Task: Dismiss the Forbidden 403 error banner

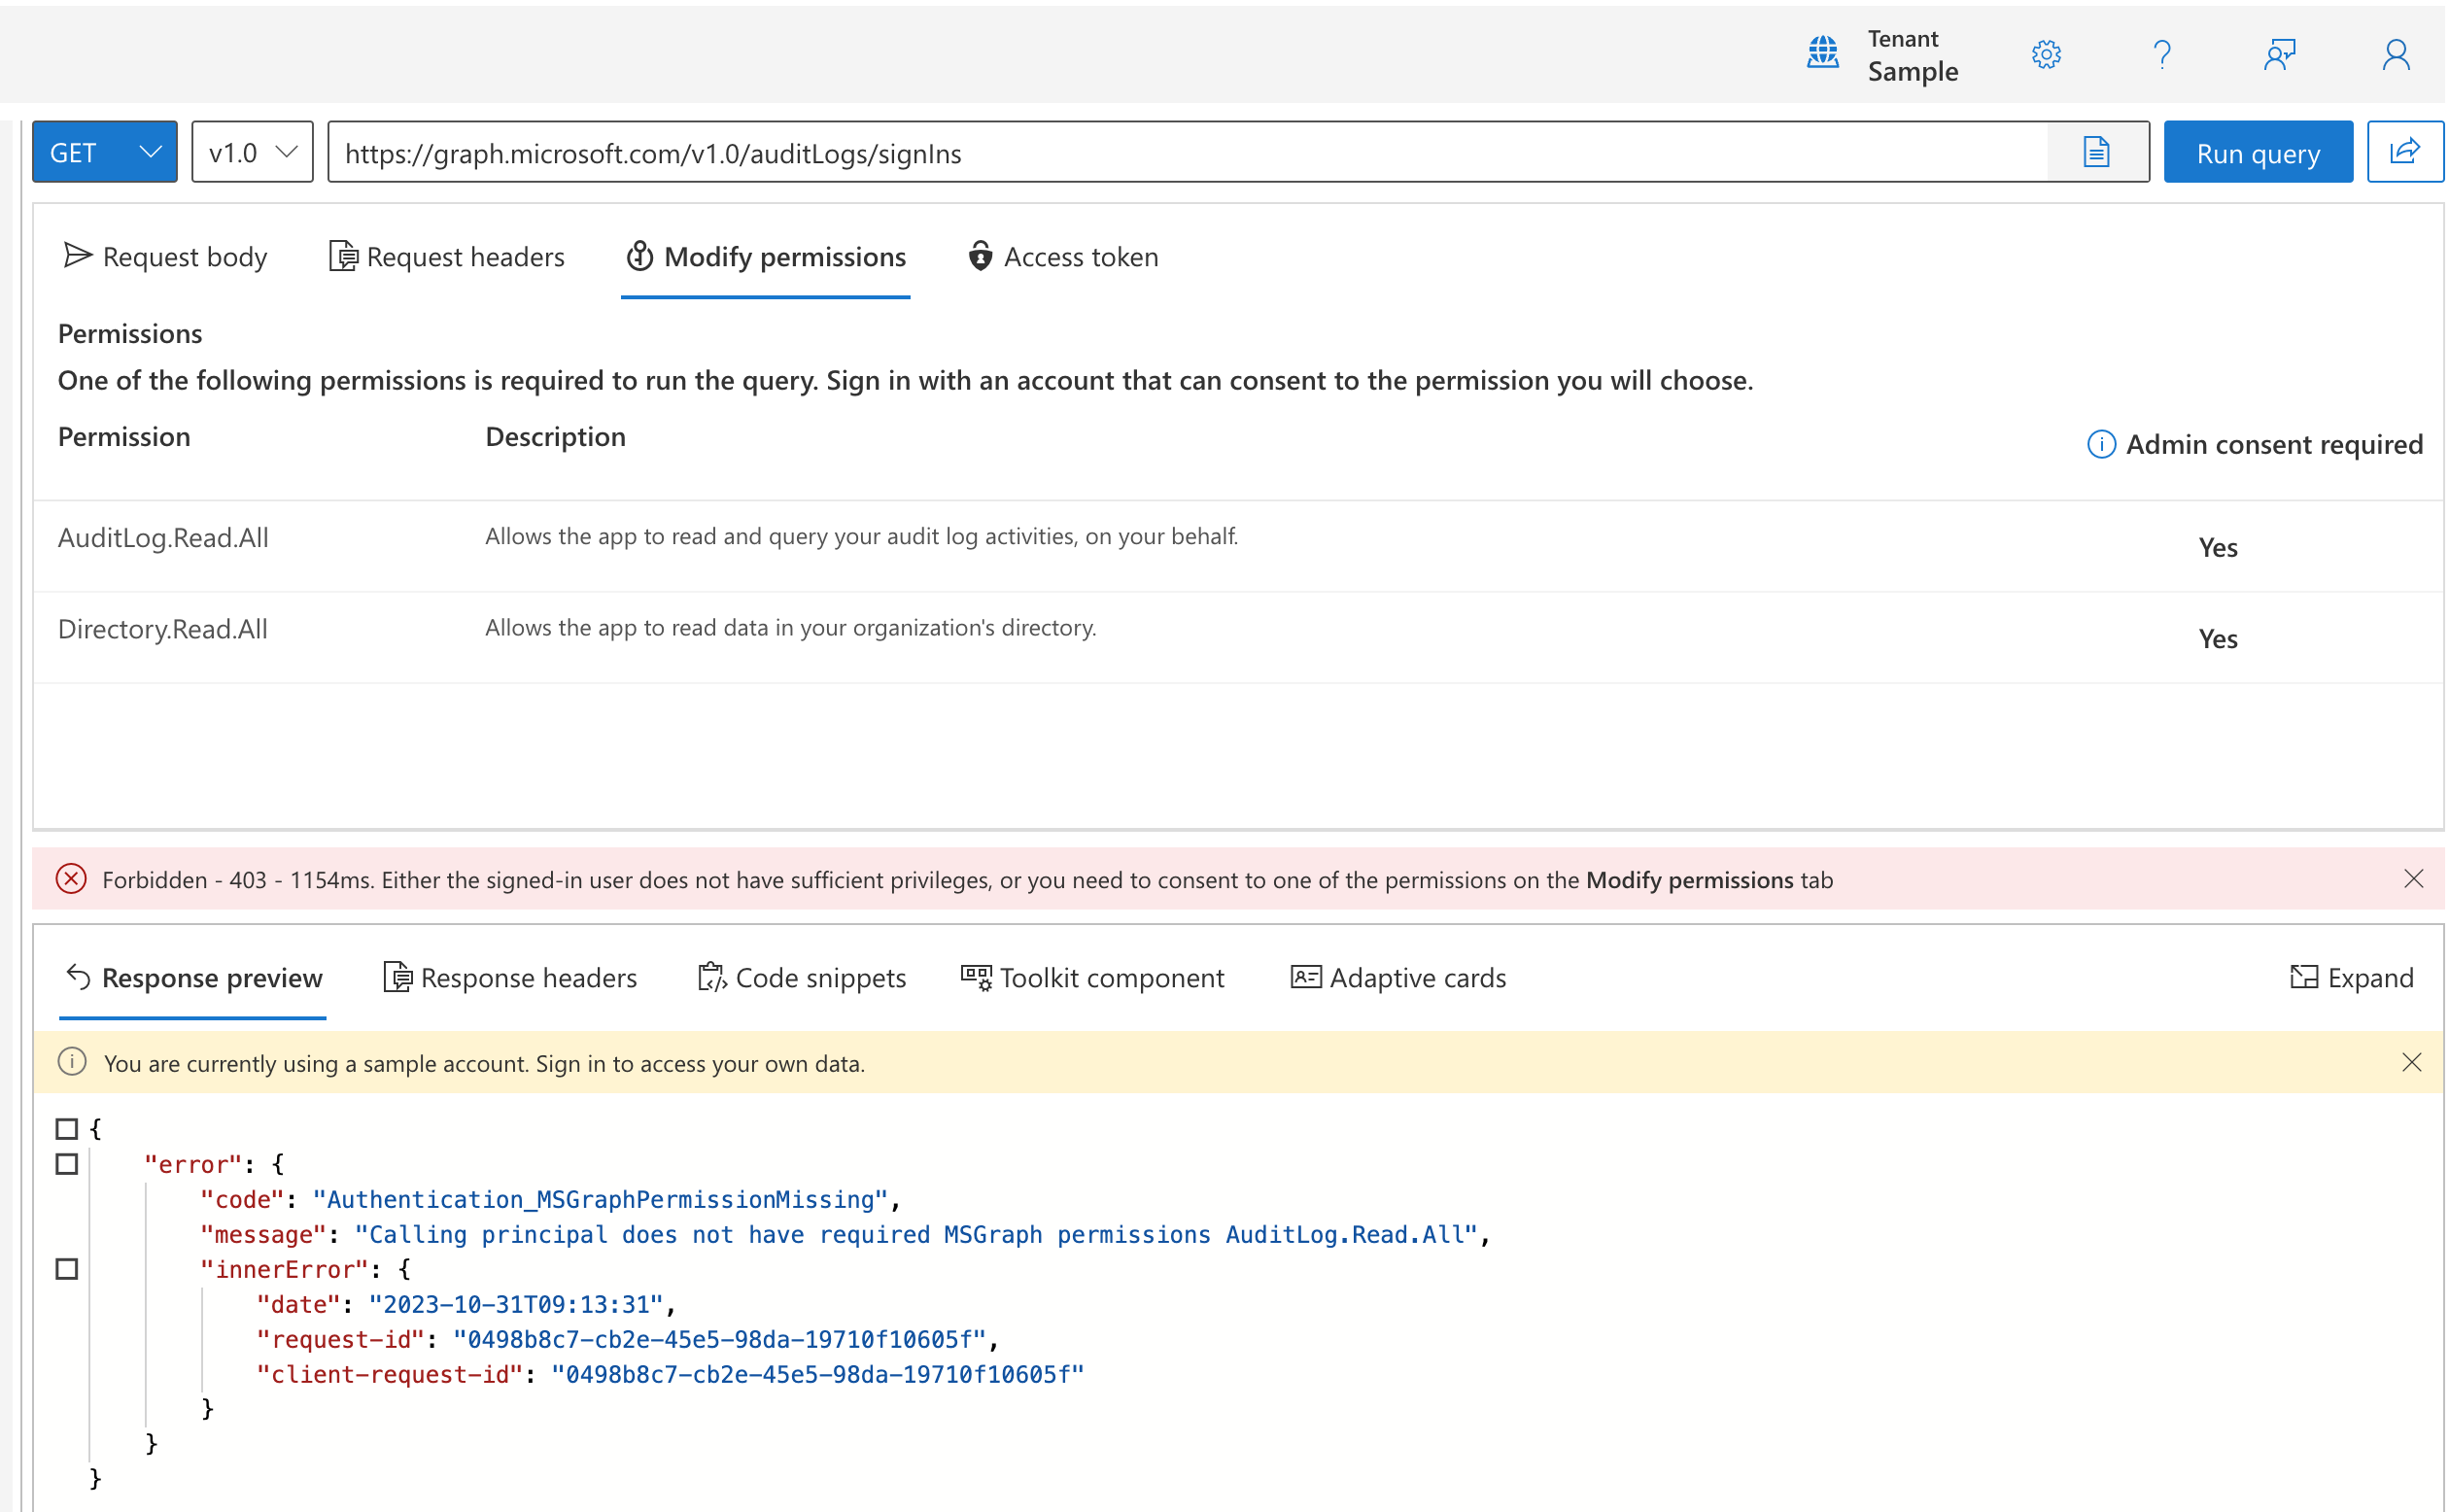Action: [x=2413, y=879]
